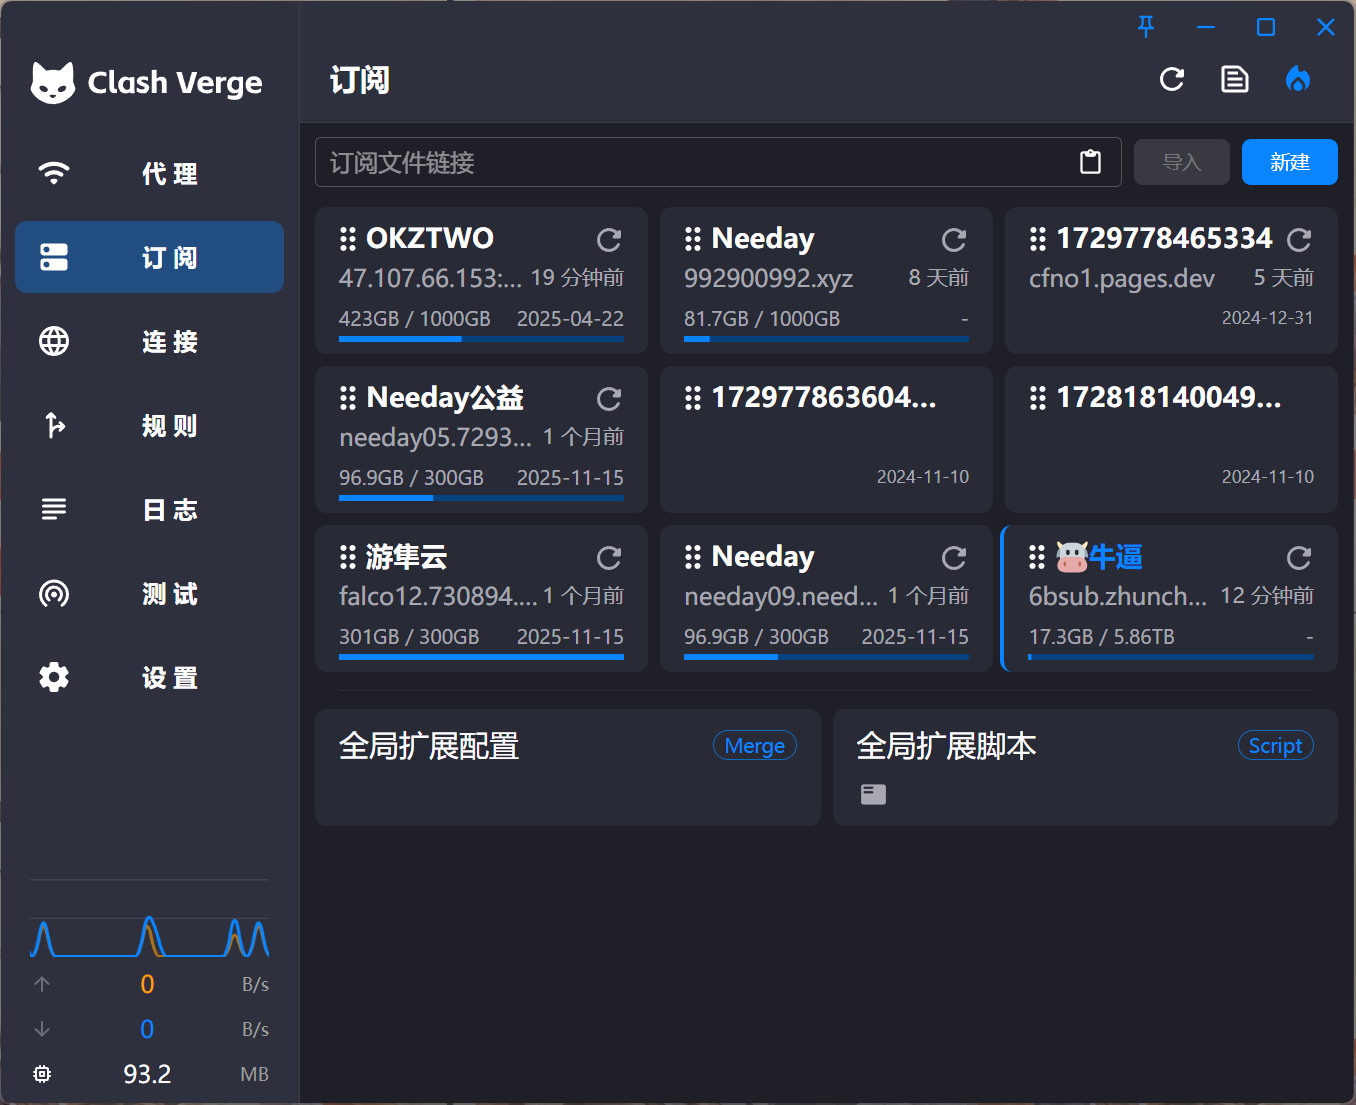The width and height of the screenshot is (1356, 1105).
Task: Minimize the Clash Verge window
Action: 1206,27
